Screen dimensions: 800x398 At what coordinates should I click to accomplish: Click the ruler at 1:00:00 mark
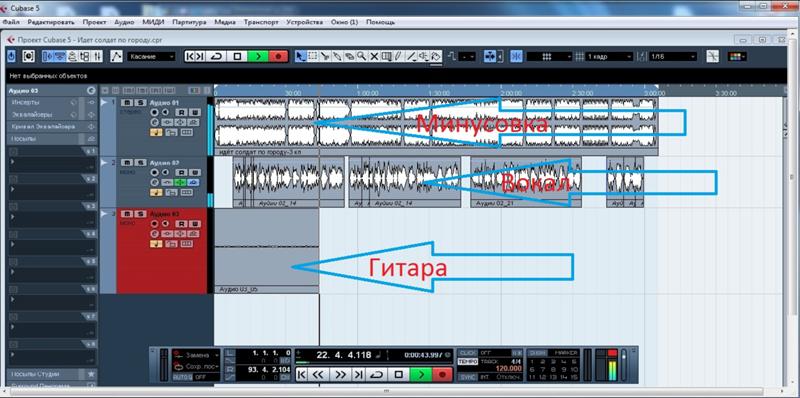pos(367,93)
